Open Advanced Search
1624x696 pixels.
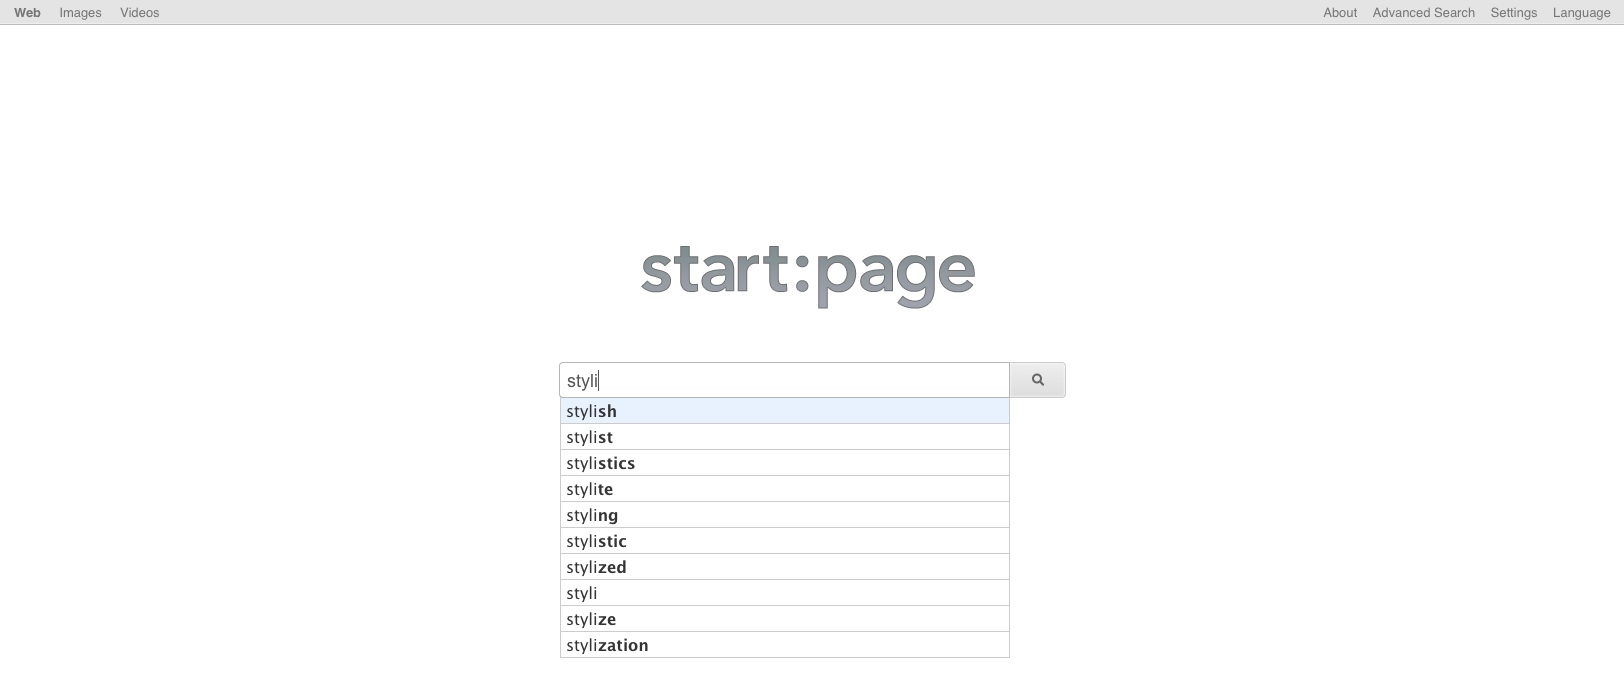pyautogui.click(x=1423, y=12)
